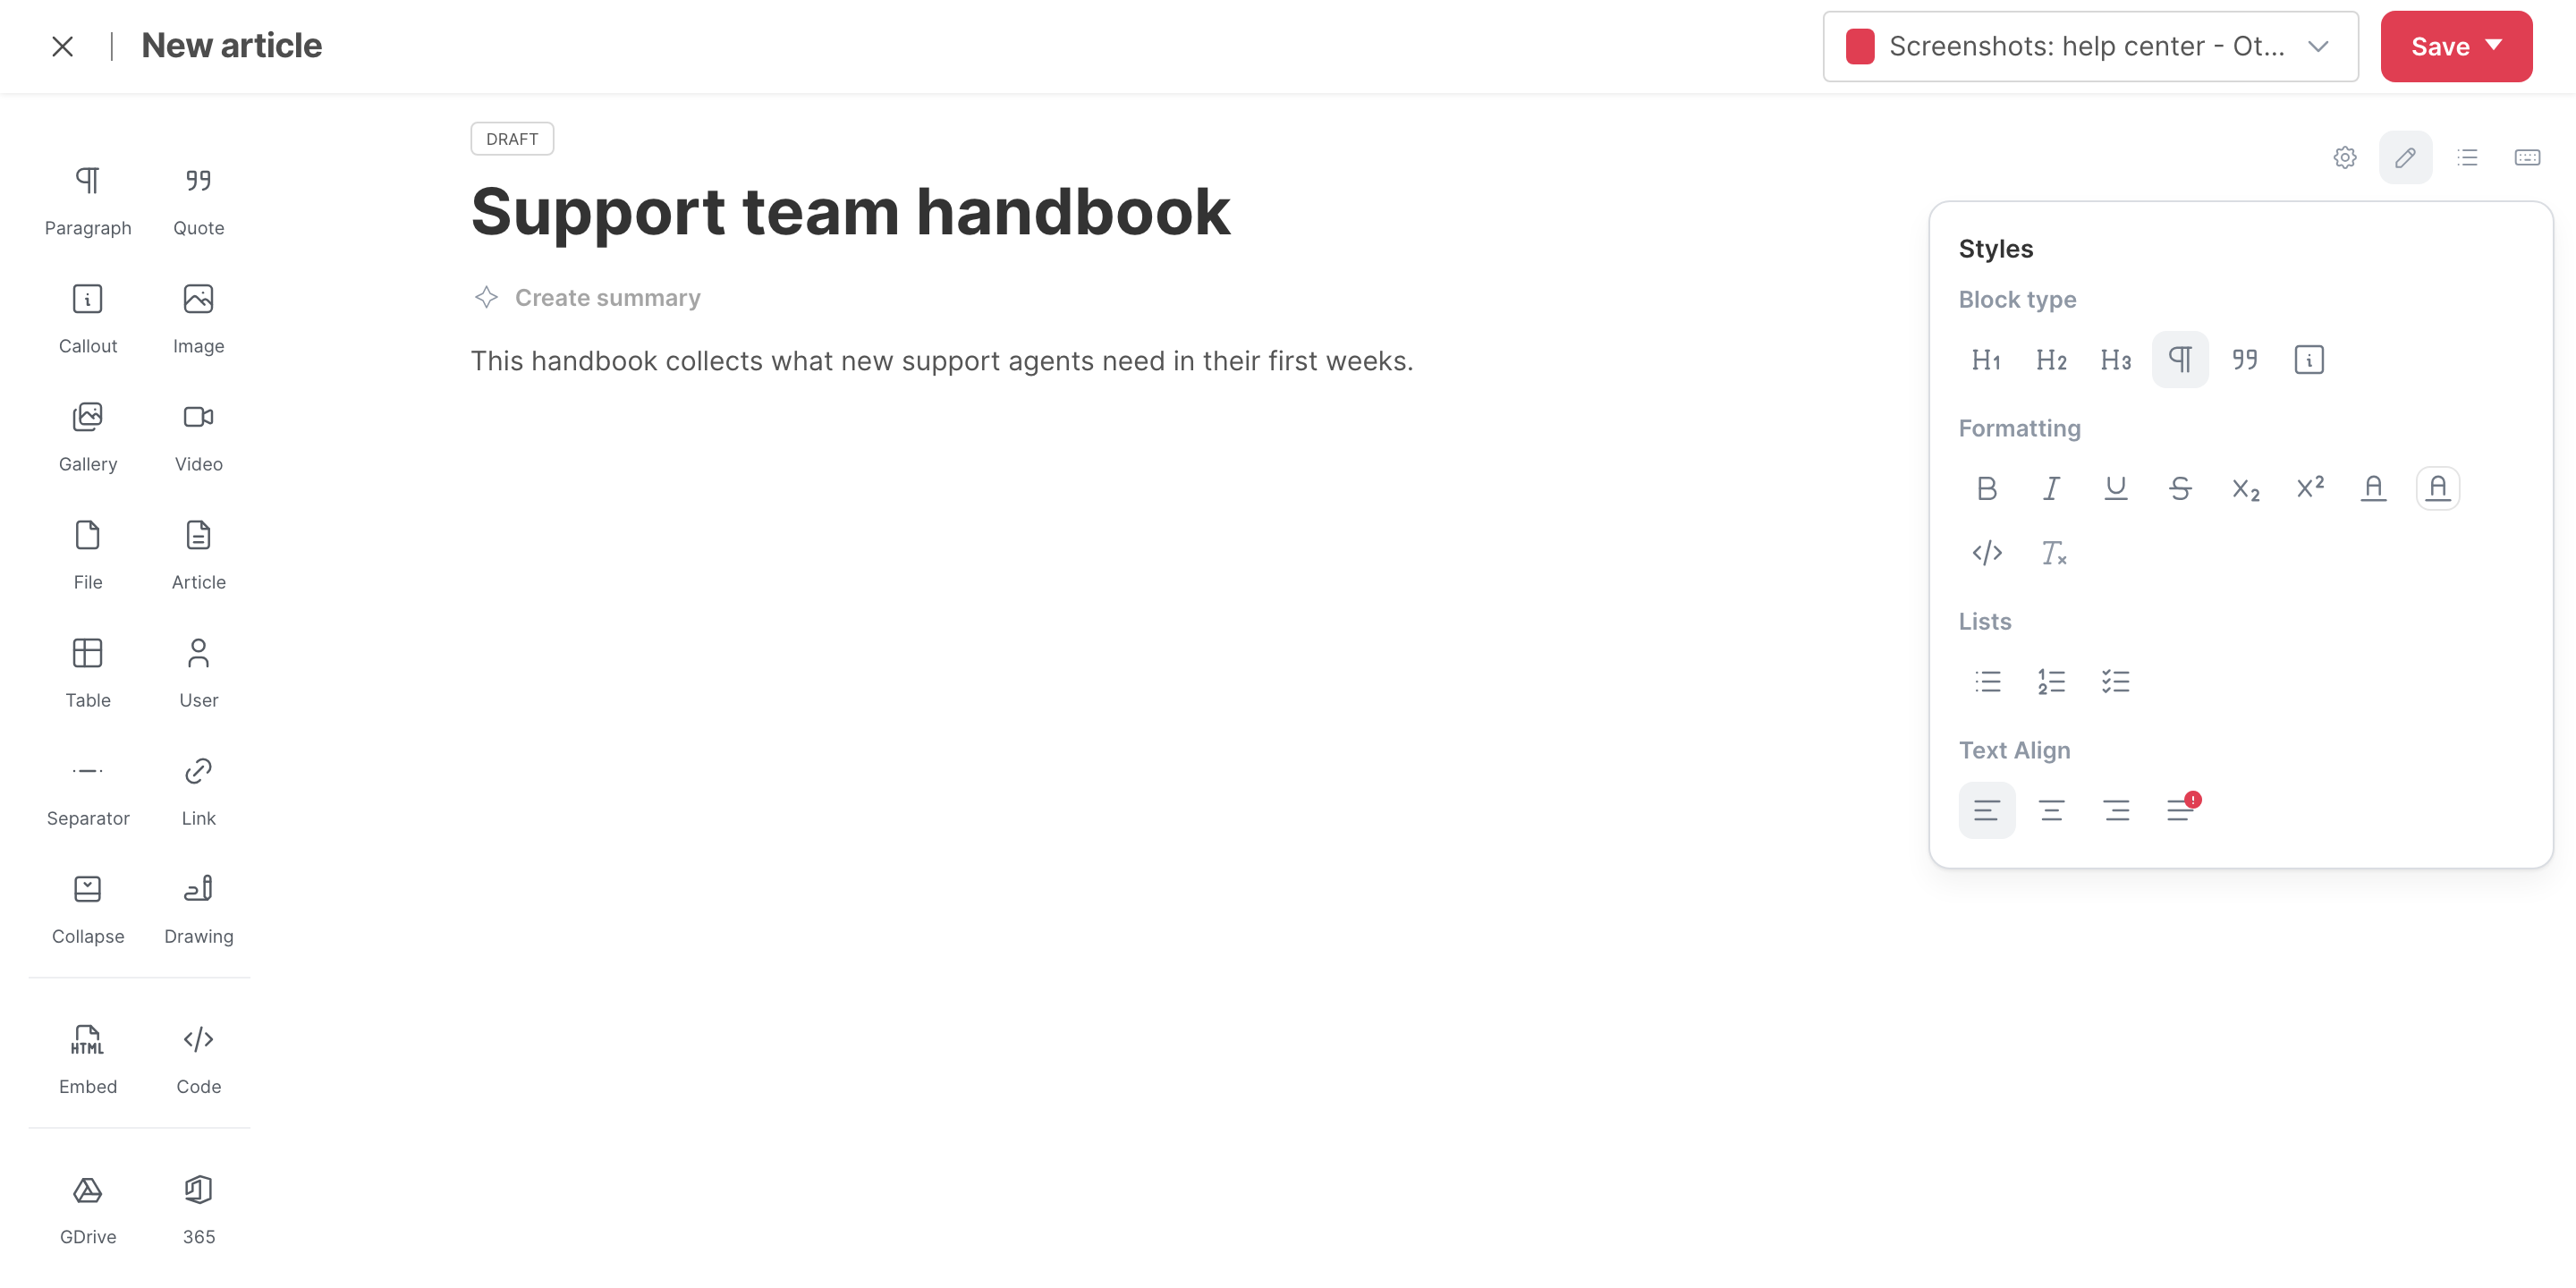Add a Code block from sidebar
Image resolution: width=2576 pixels, height=1288 pixels.
[x=198, y=1059]
